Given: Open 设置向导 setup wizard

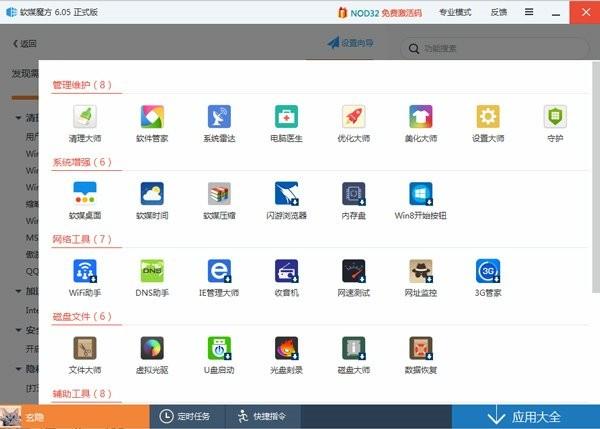Looking at the screenshot, I should tap(351, 43).
